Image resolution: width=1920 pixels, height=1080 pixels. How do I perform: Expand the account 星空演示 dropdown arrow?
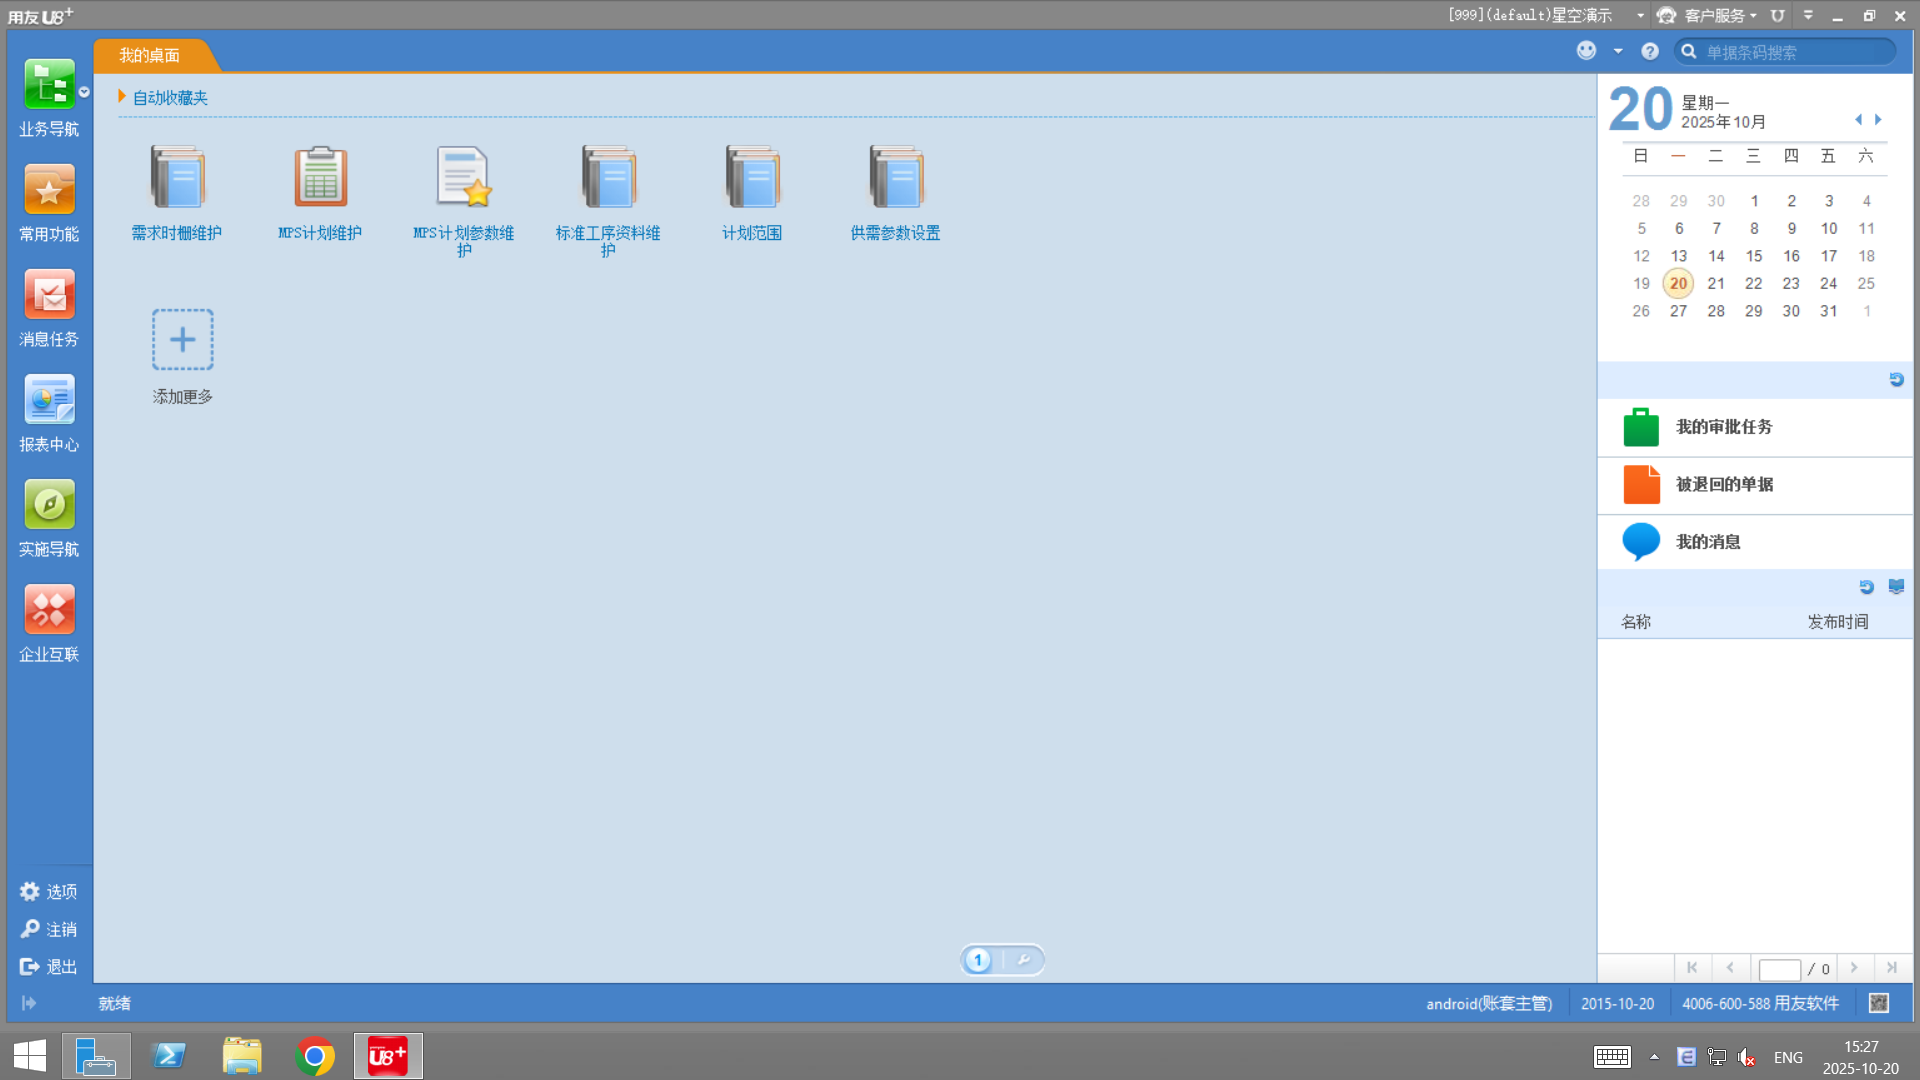point(1640,15)
